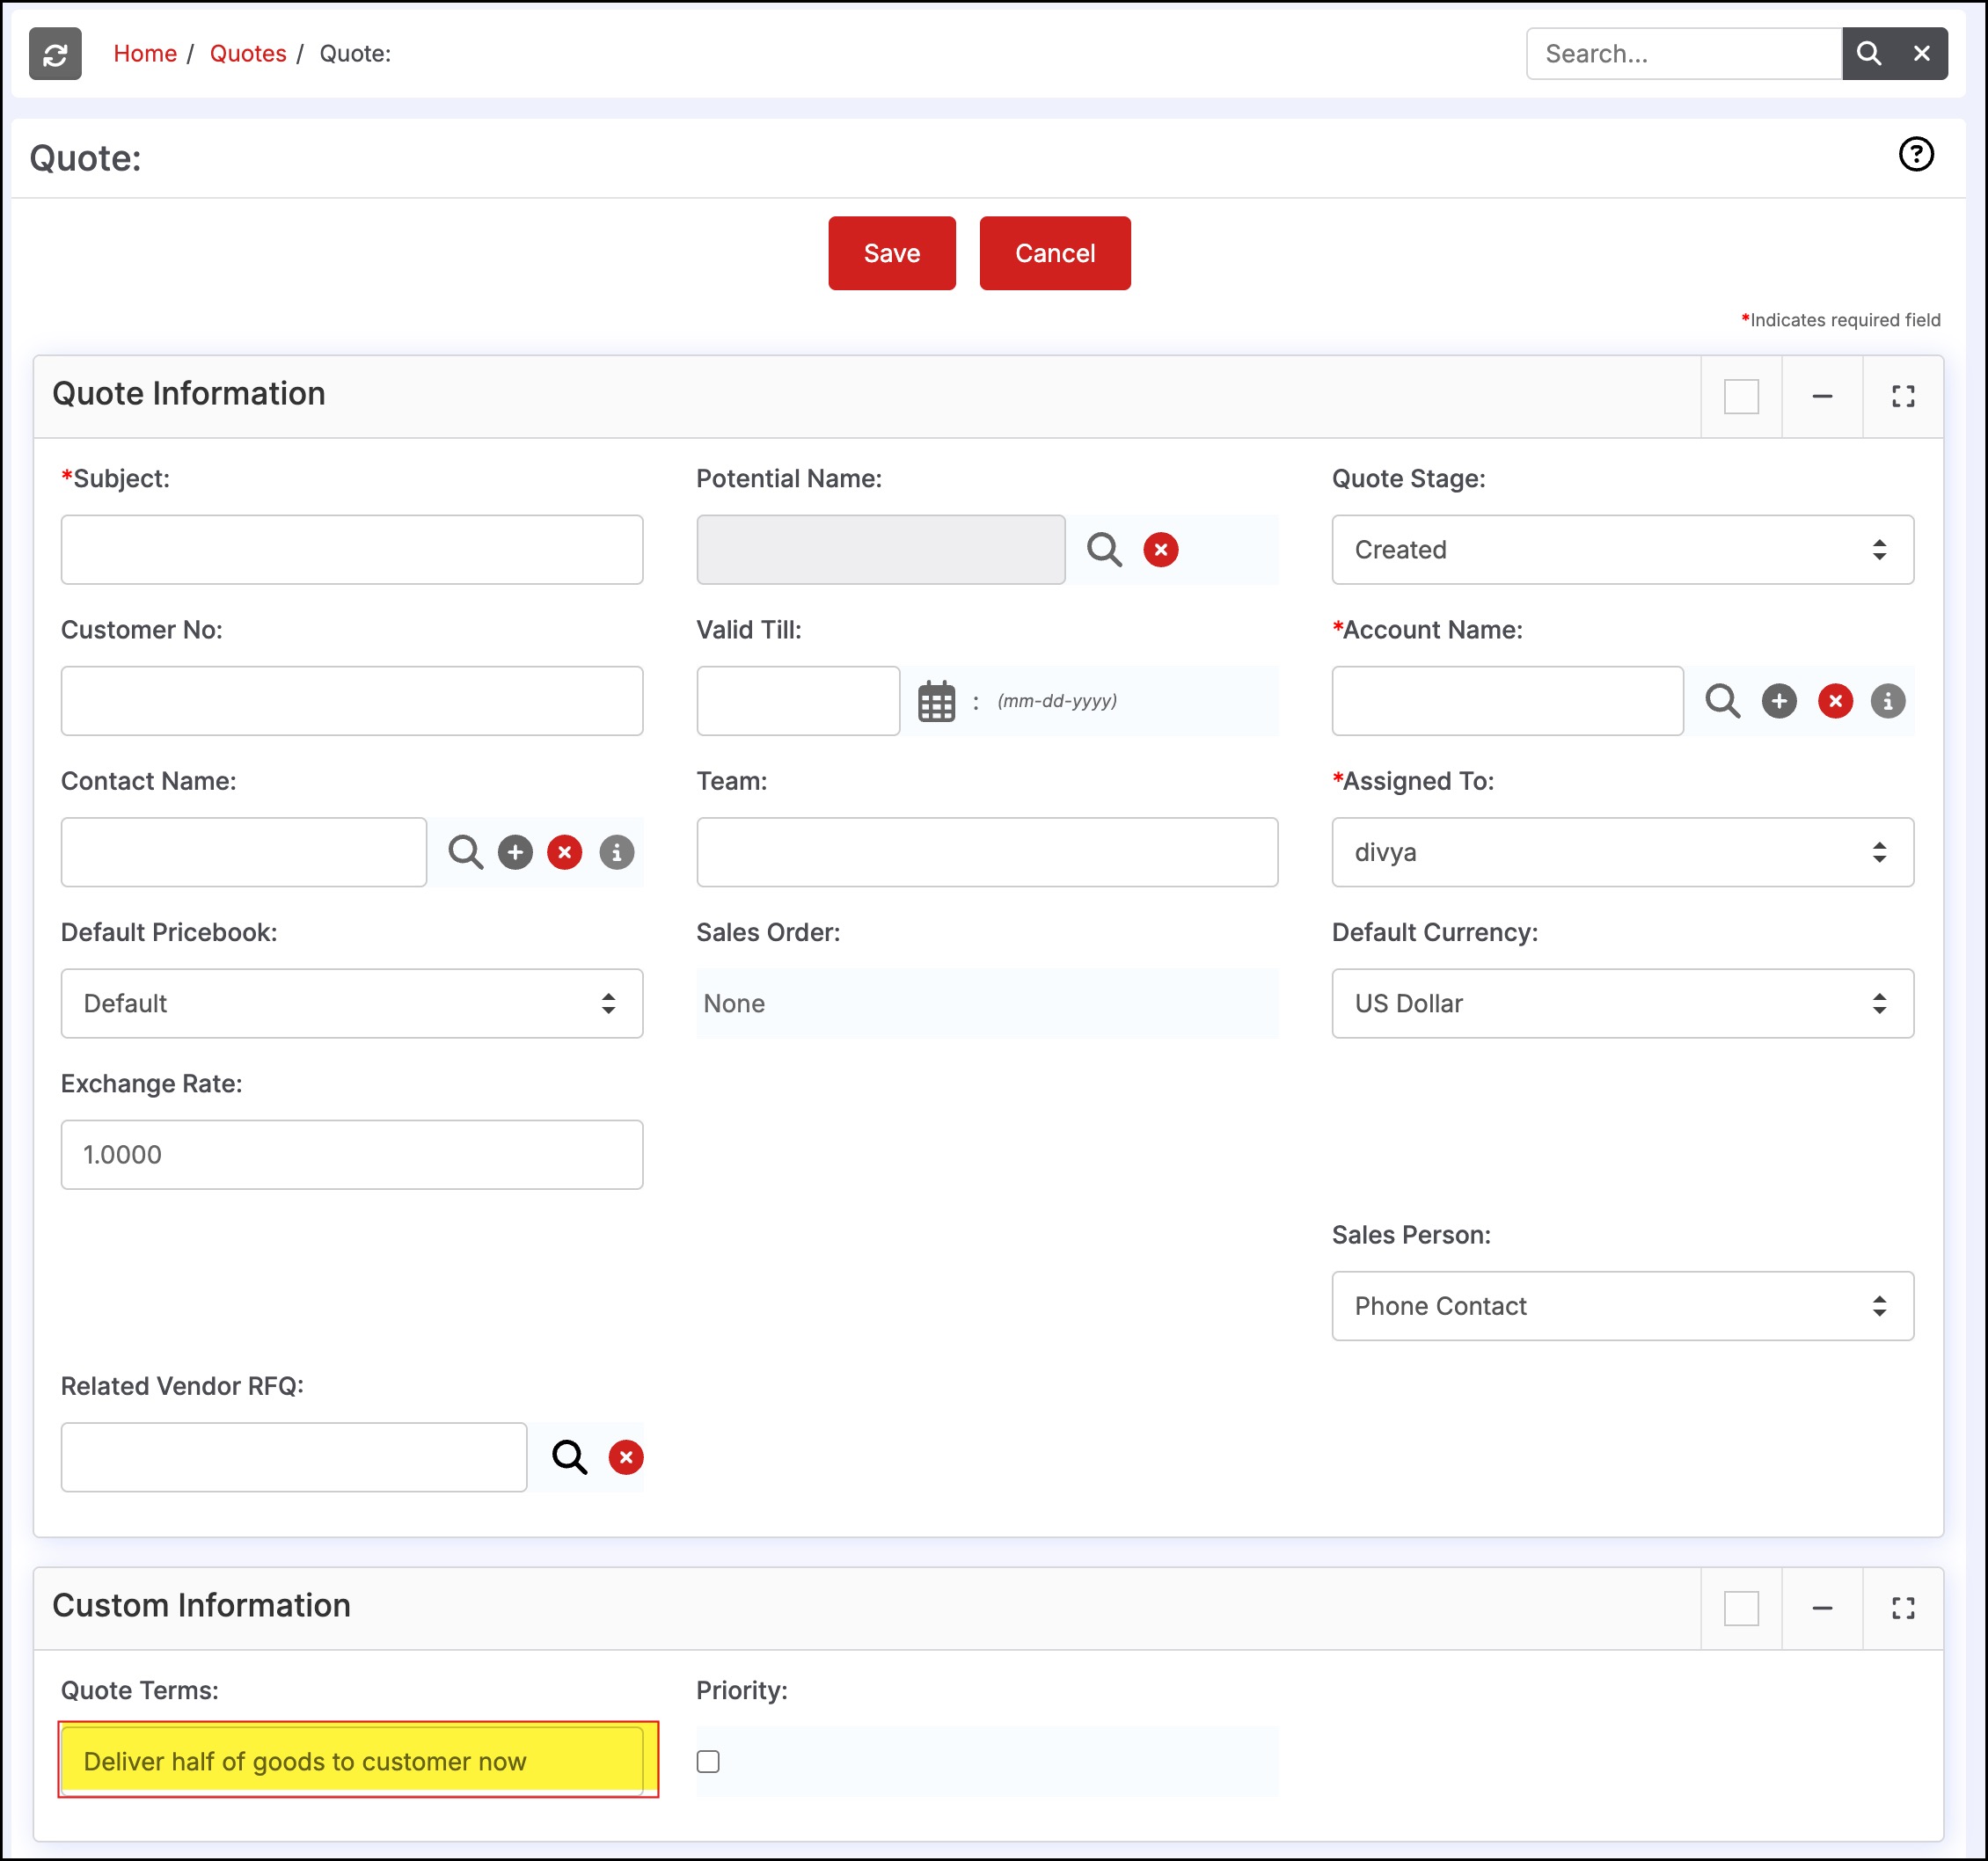1988x1861 pixels.
Task: Tick the Quote Information header checkbox
Action: pyautogui.click(x=1741, y=396)
